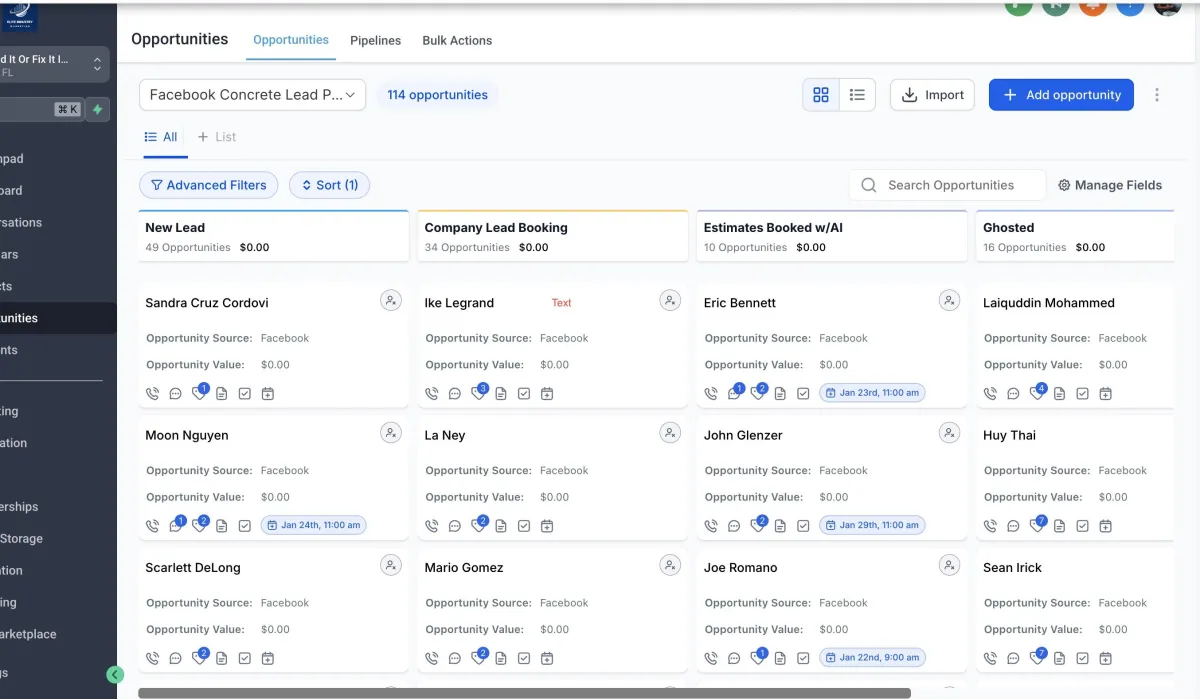Open notes document icon on Scarlett DeLong card
1200x699 pixels.
click(221, 658)
